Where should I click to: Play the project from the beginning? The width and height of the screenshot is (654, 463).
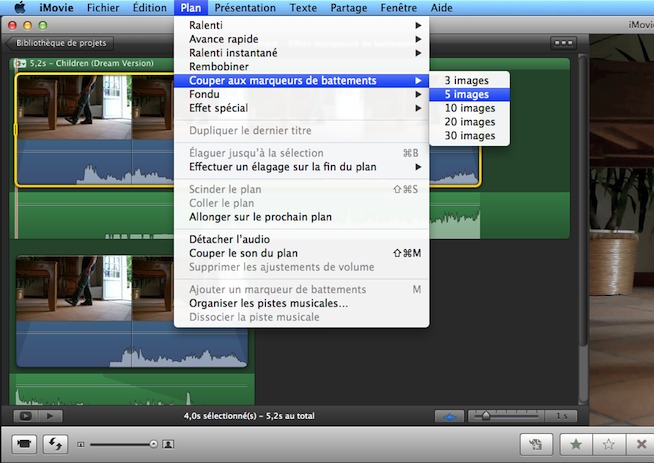(50, 416)
